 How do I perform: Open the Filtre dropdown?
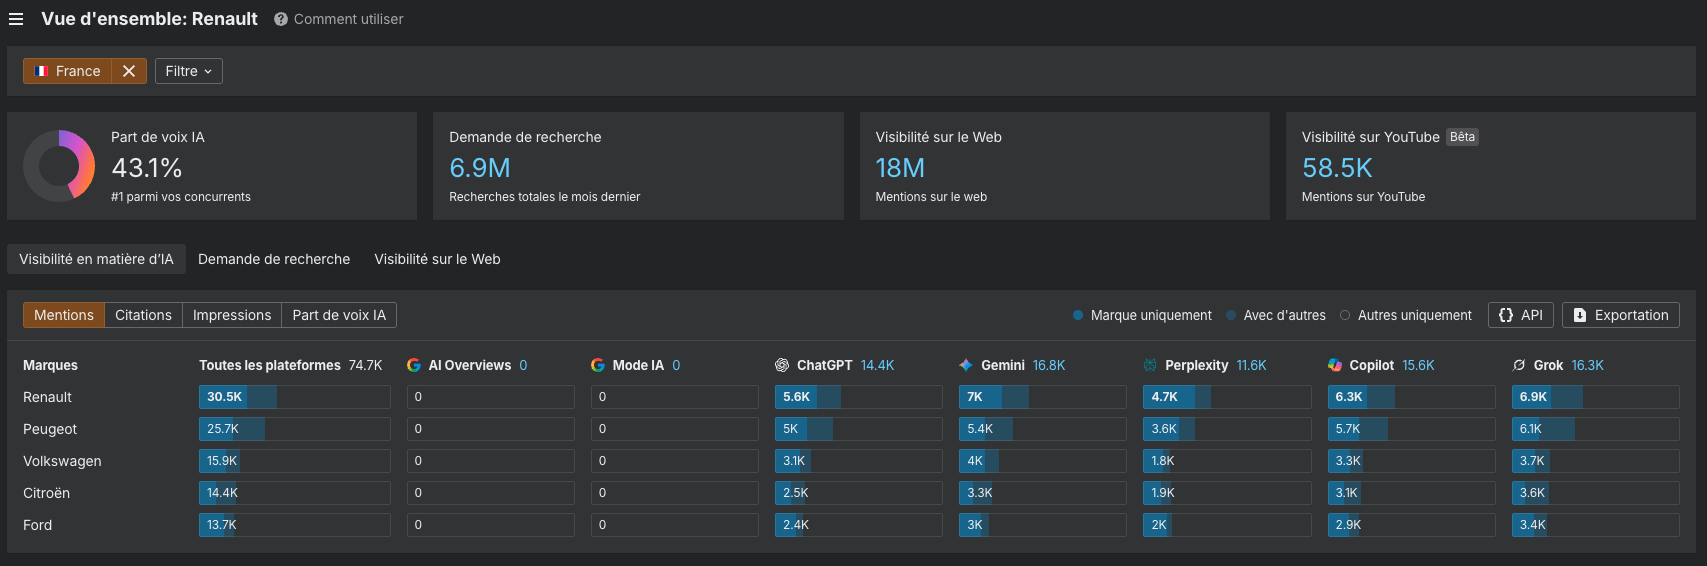point(189,71)
